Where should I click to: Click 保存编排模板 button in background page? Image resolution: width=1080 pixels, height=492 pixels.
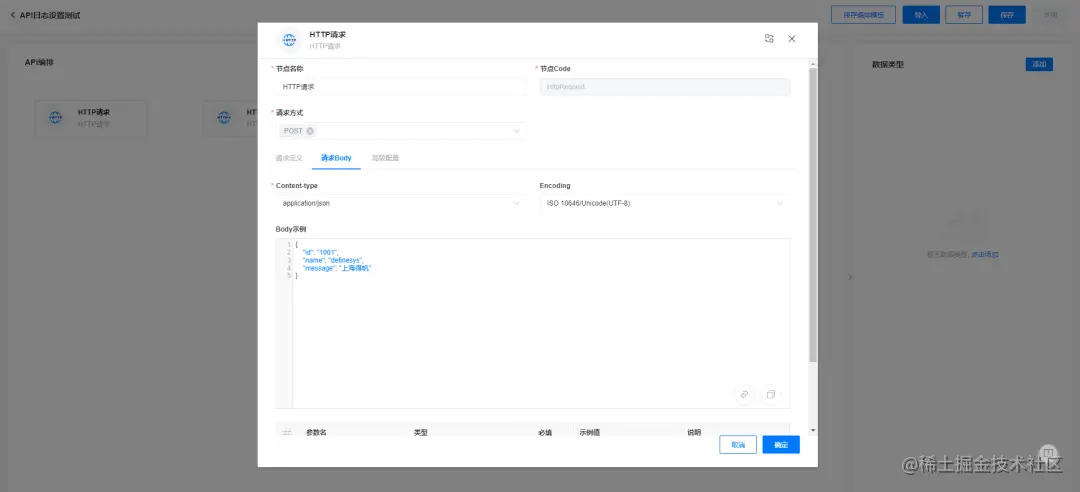coord(863,14)
